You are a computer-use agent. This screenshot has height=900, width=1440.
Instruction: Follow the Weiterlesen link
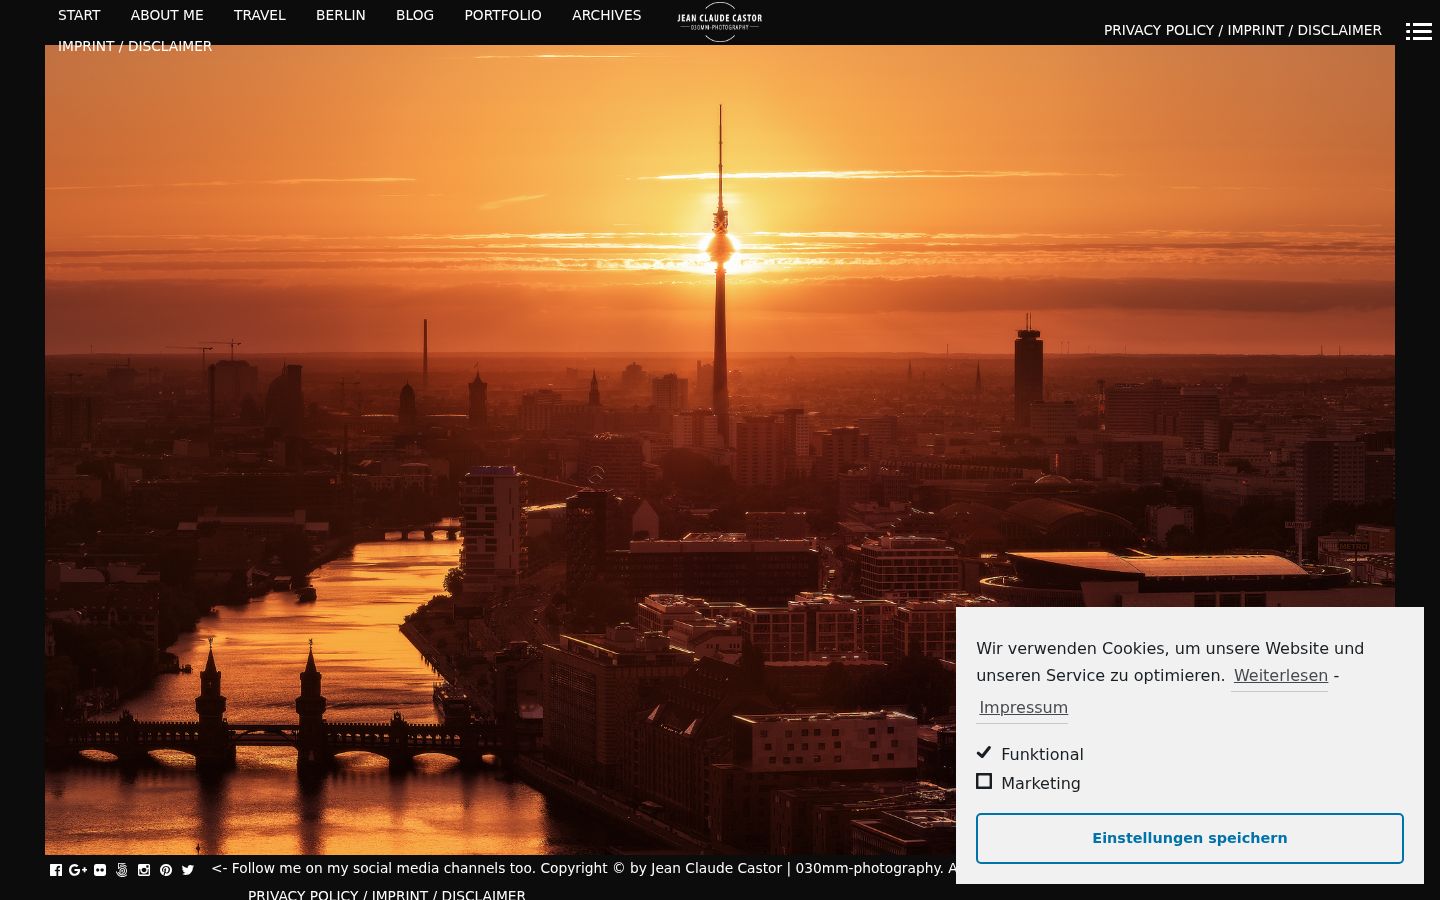pos(1280,676)
